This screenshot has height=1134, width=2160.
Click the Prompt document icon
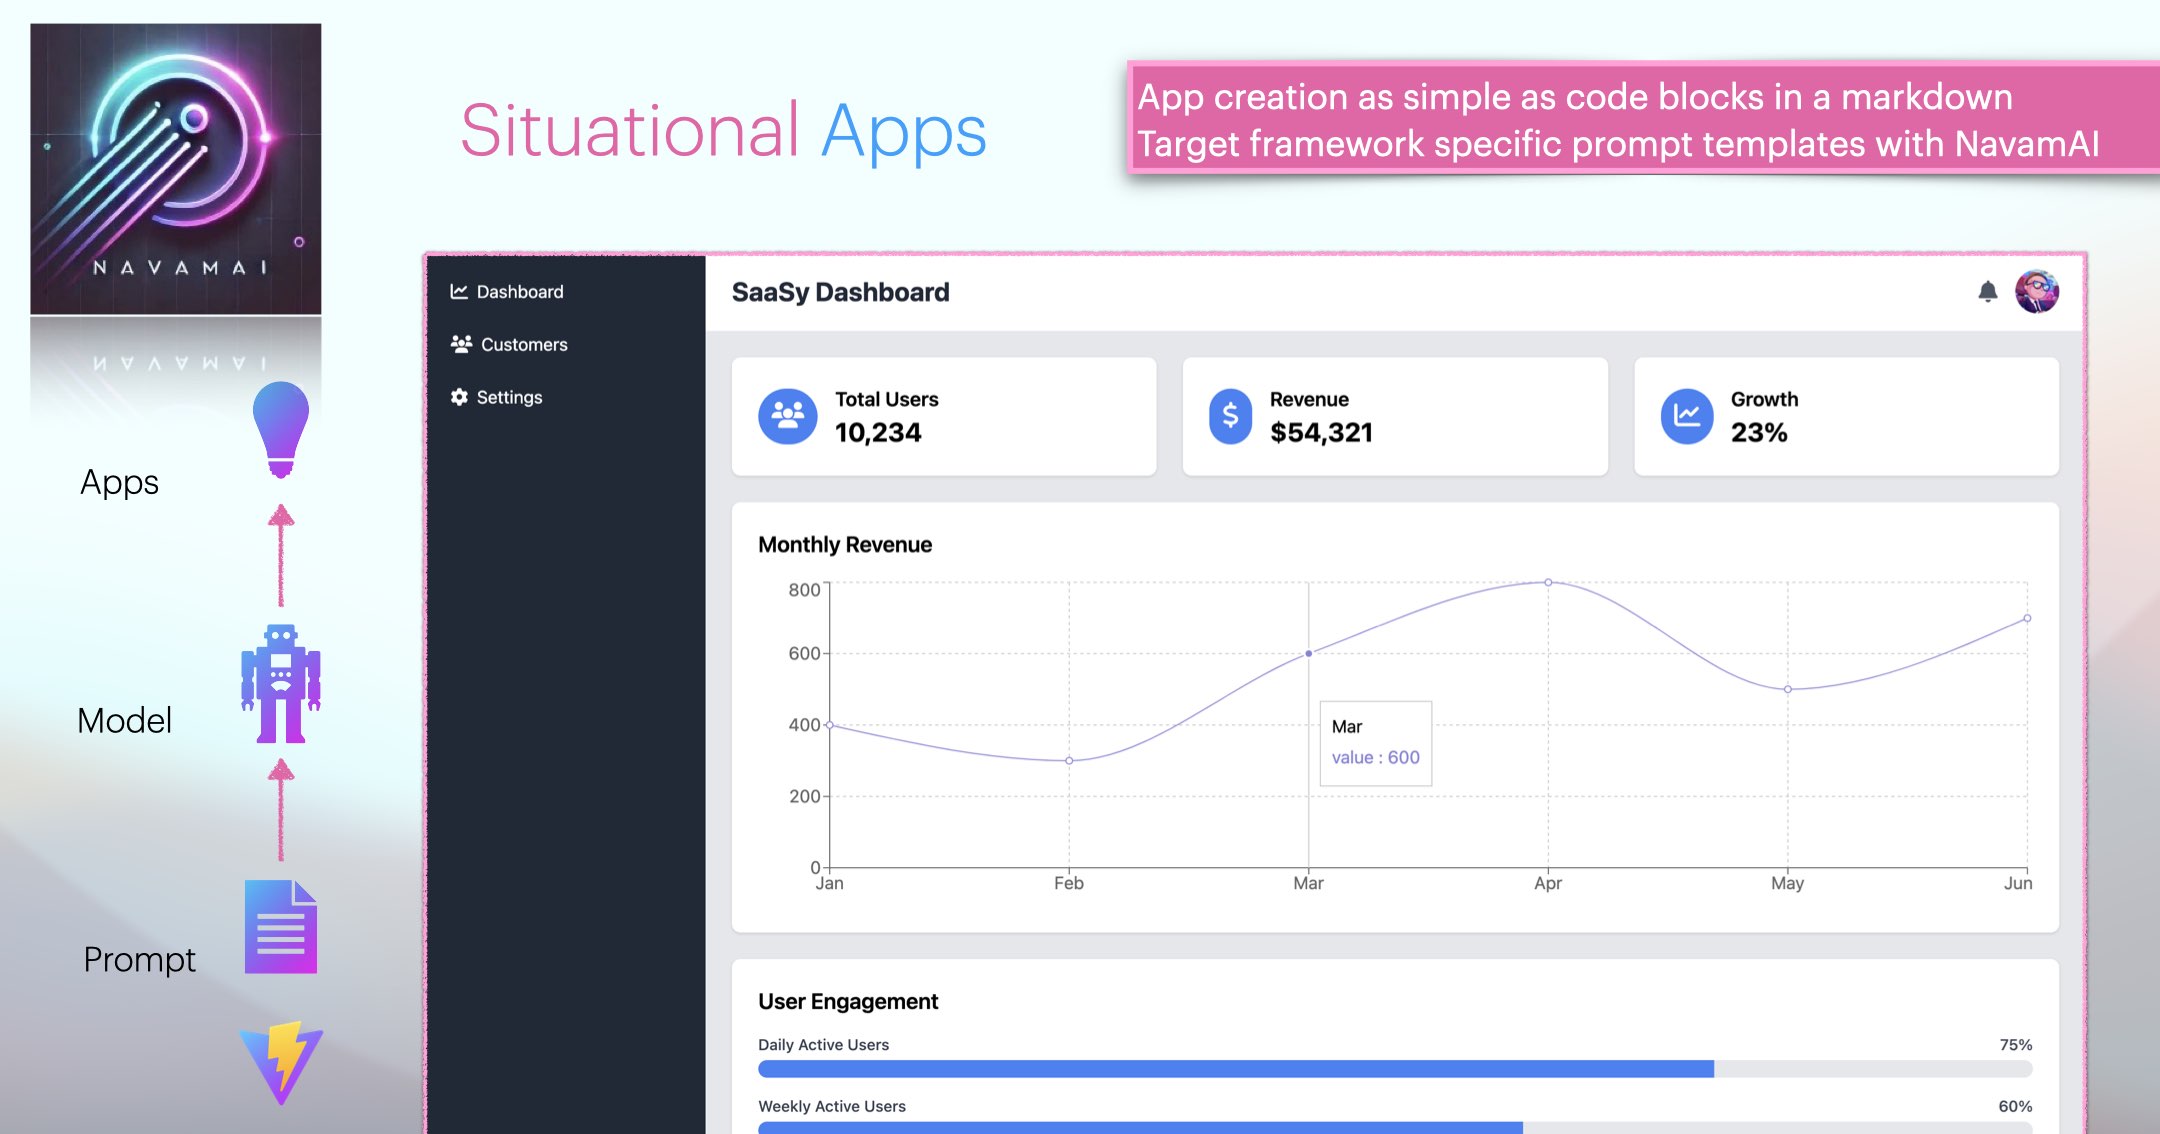[281, 927]
